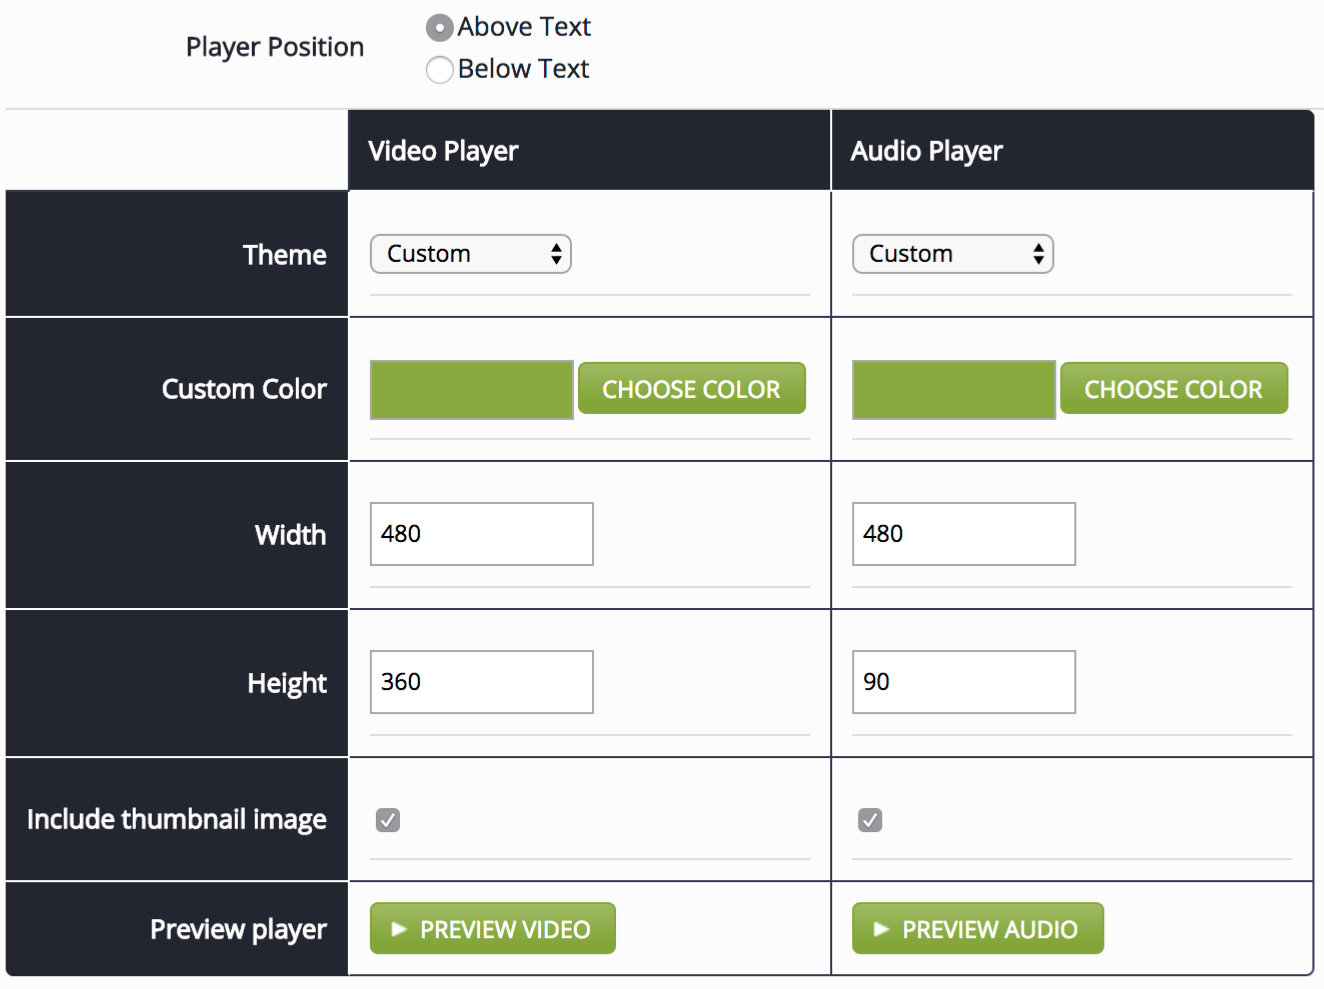1324x989 pixels.
Task: Open the Audio Player theme dropdown
Action: (x=952, y=254)
